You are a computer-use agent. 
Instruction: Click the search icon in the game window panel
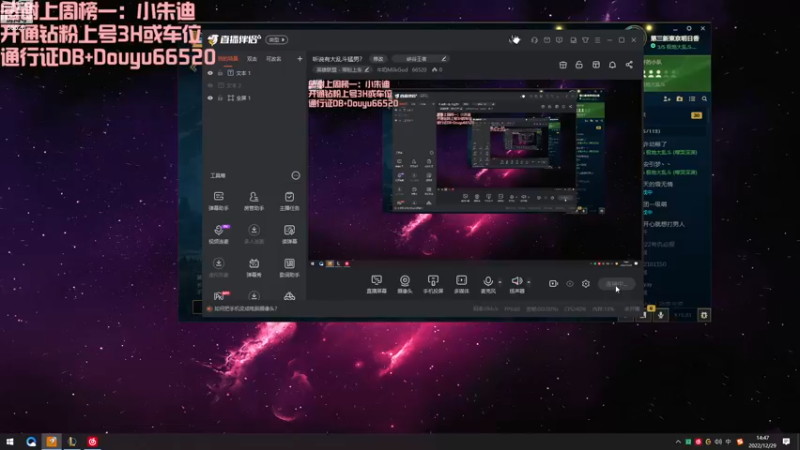pos(704,98)
